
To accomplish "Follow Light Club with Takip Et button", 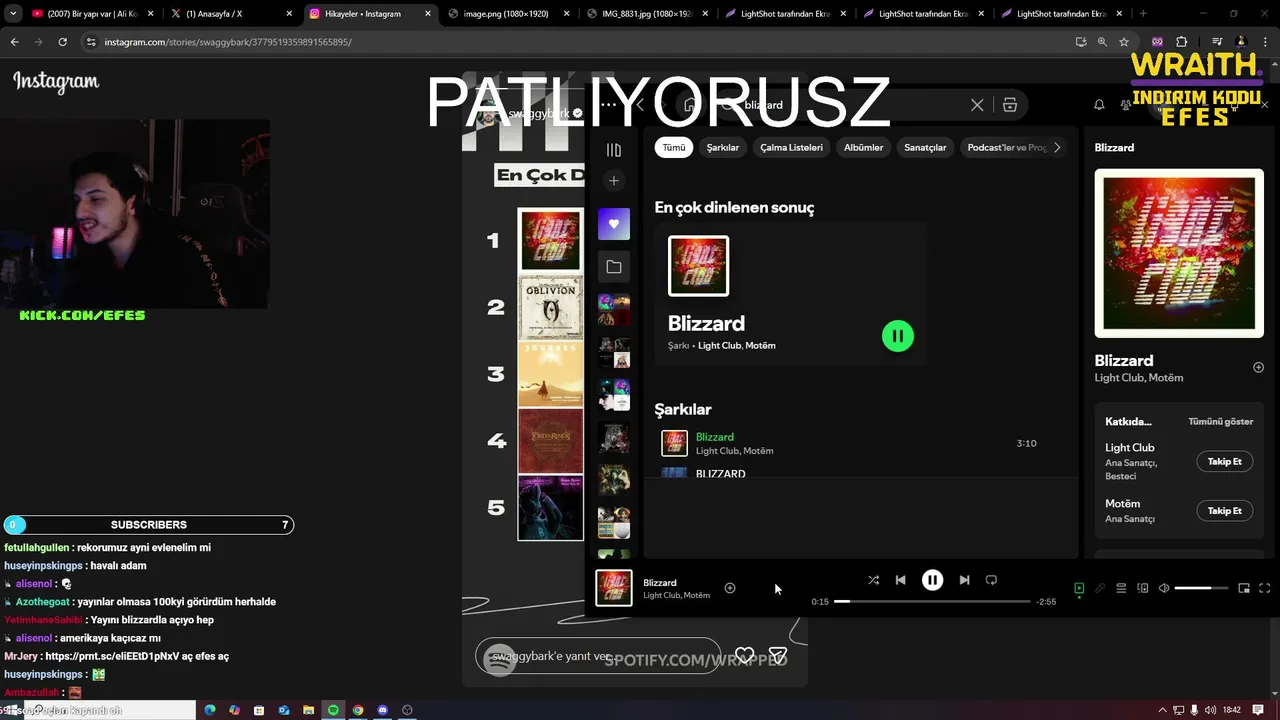I will (x=1224, y=461).
